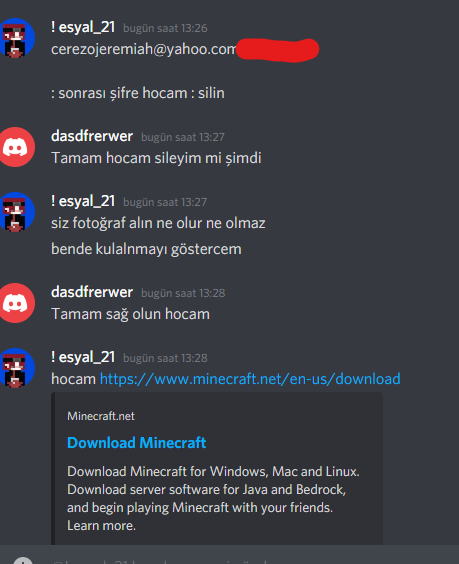Screen dimensions: 459x564
Task: Click username esyal_21 above the email message
Action: [83, 27]
